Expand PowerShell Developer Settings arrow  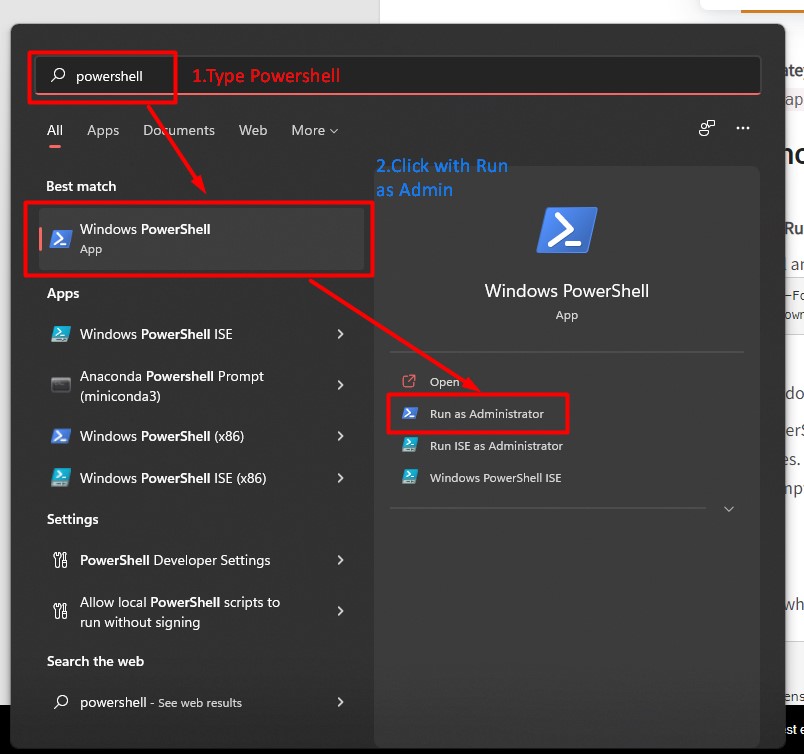pos(340,560)
